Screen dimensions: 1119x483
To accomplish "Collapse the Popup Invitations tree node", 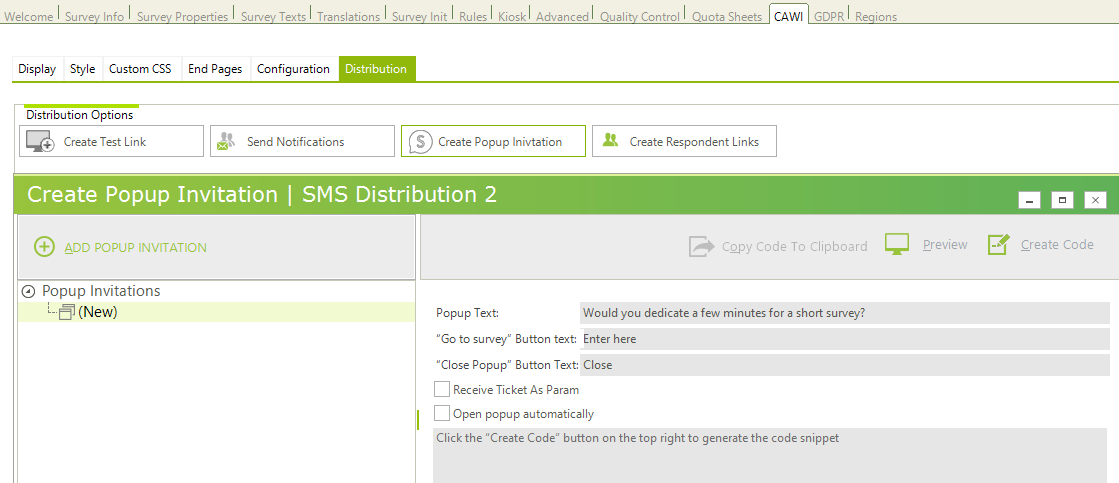I will point(28,292).
